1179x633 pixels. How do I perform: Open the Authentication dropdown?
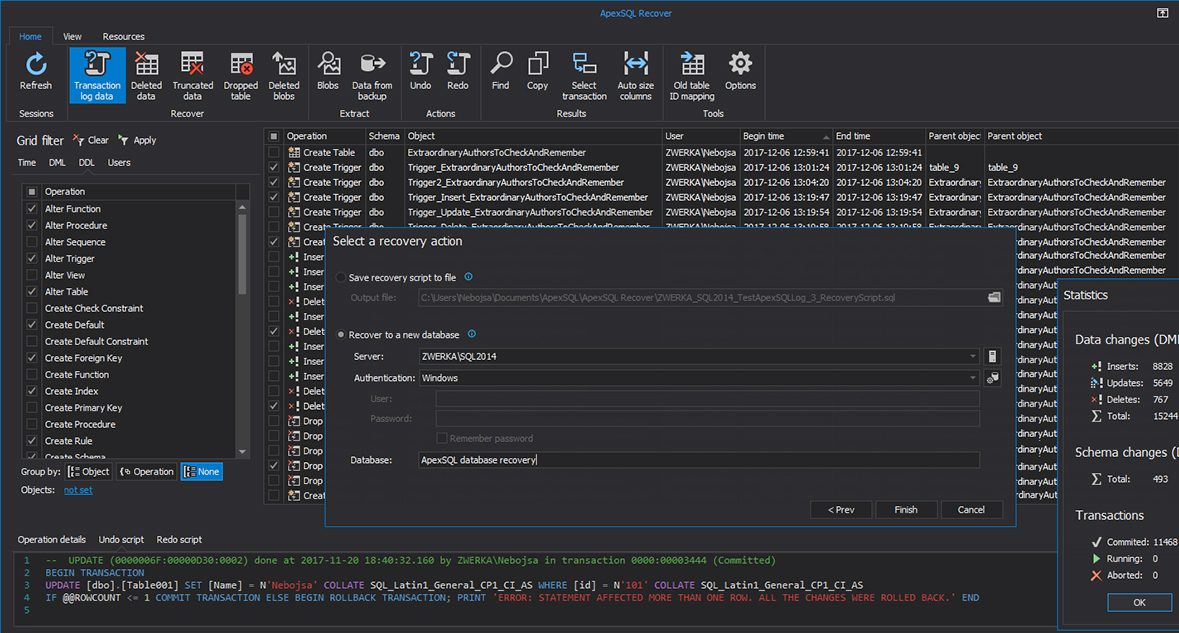973,379
